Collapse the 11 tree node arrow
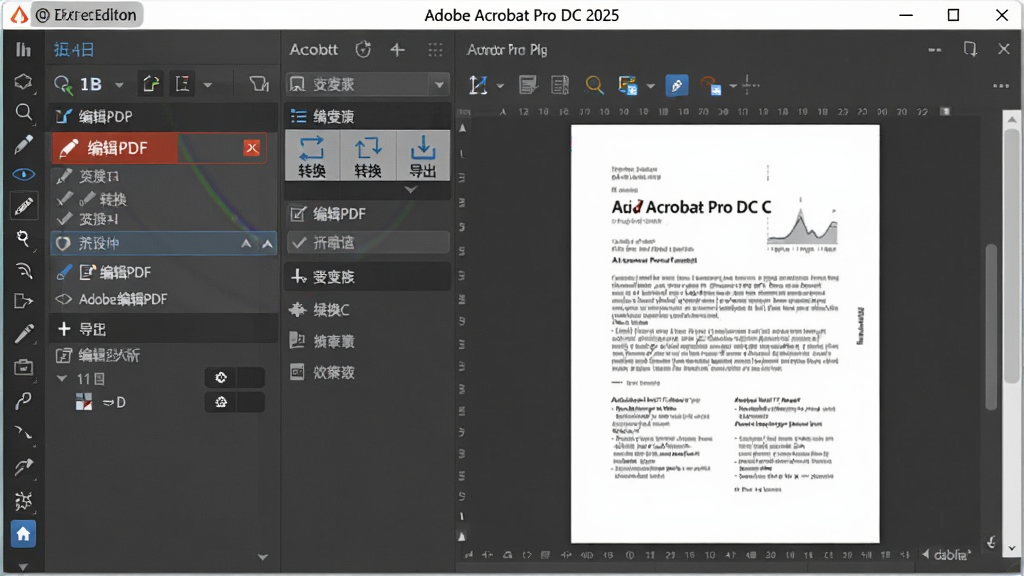1024x576 pixels. click(62, 378)
